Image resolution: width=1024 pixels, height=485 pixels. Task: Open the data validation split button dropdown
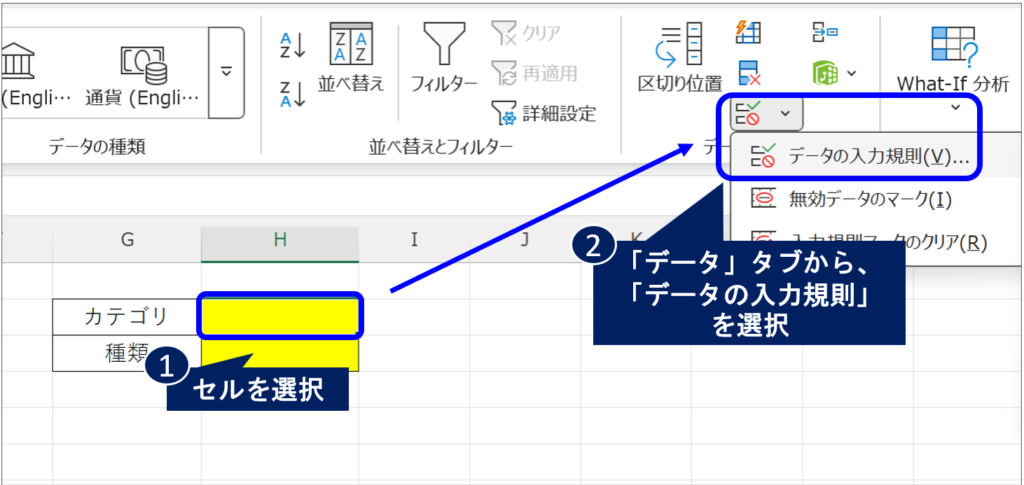785,114
